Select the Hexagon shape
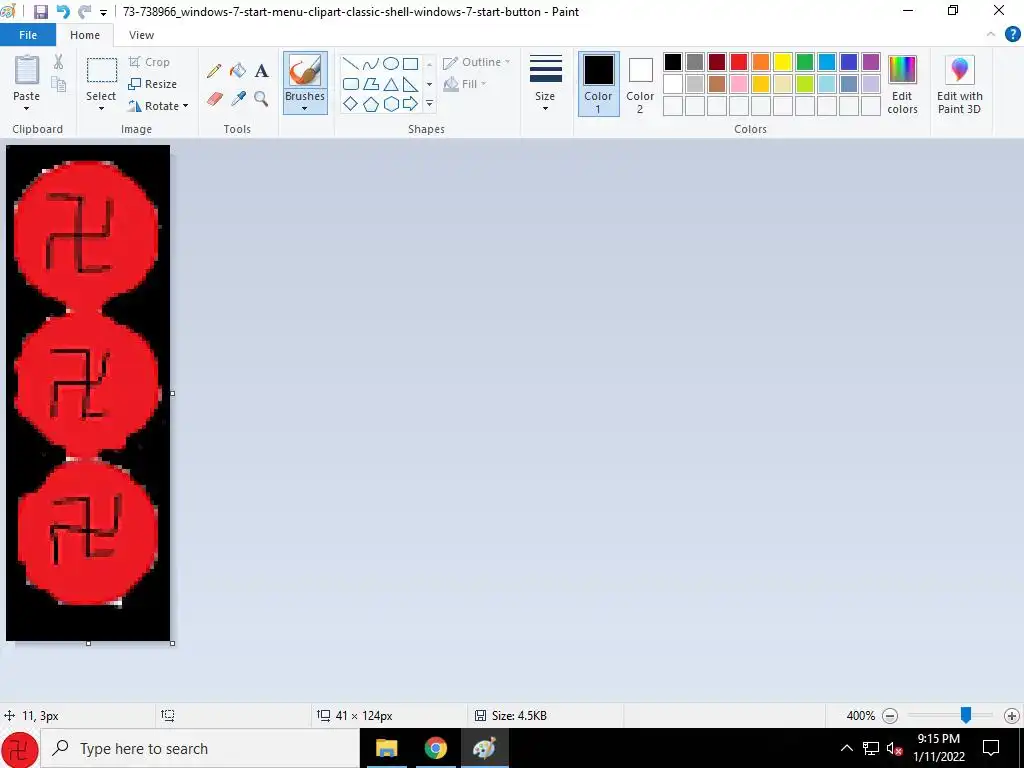This screenshot has height=768, width=1024. [x=391, y=104]
